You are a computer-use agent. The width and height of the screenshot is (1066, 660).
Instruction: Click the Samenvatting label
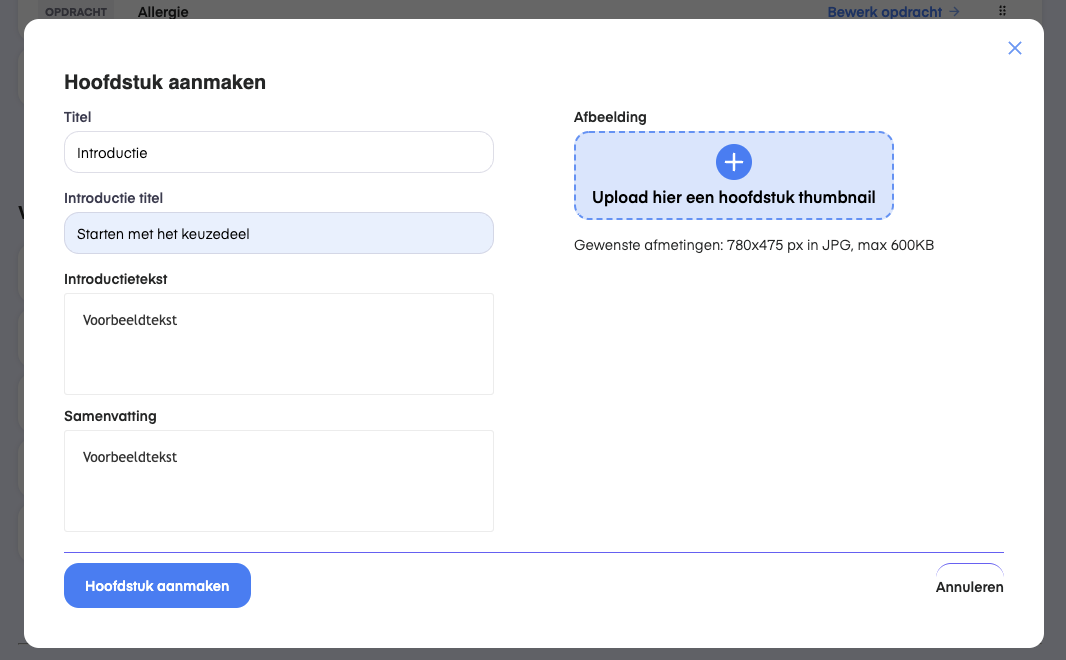[110, 416]
